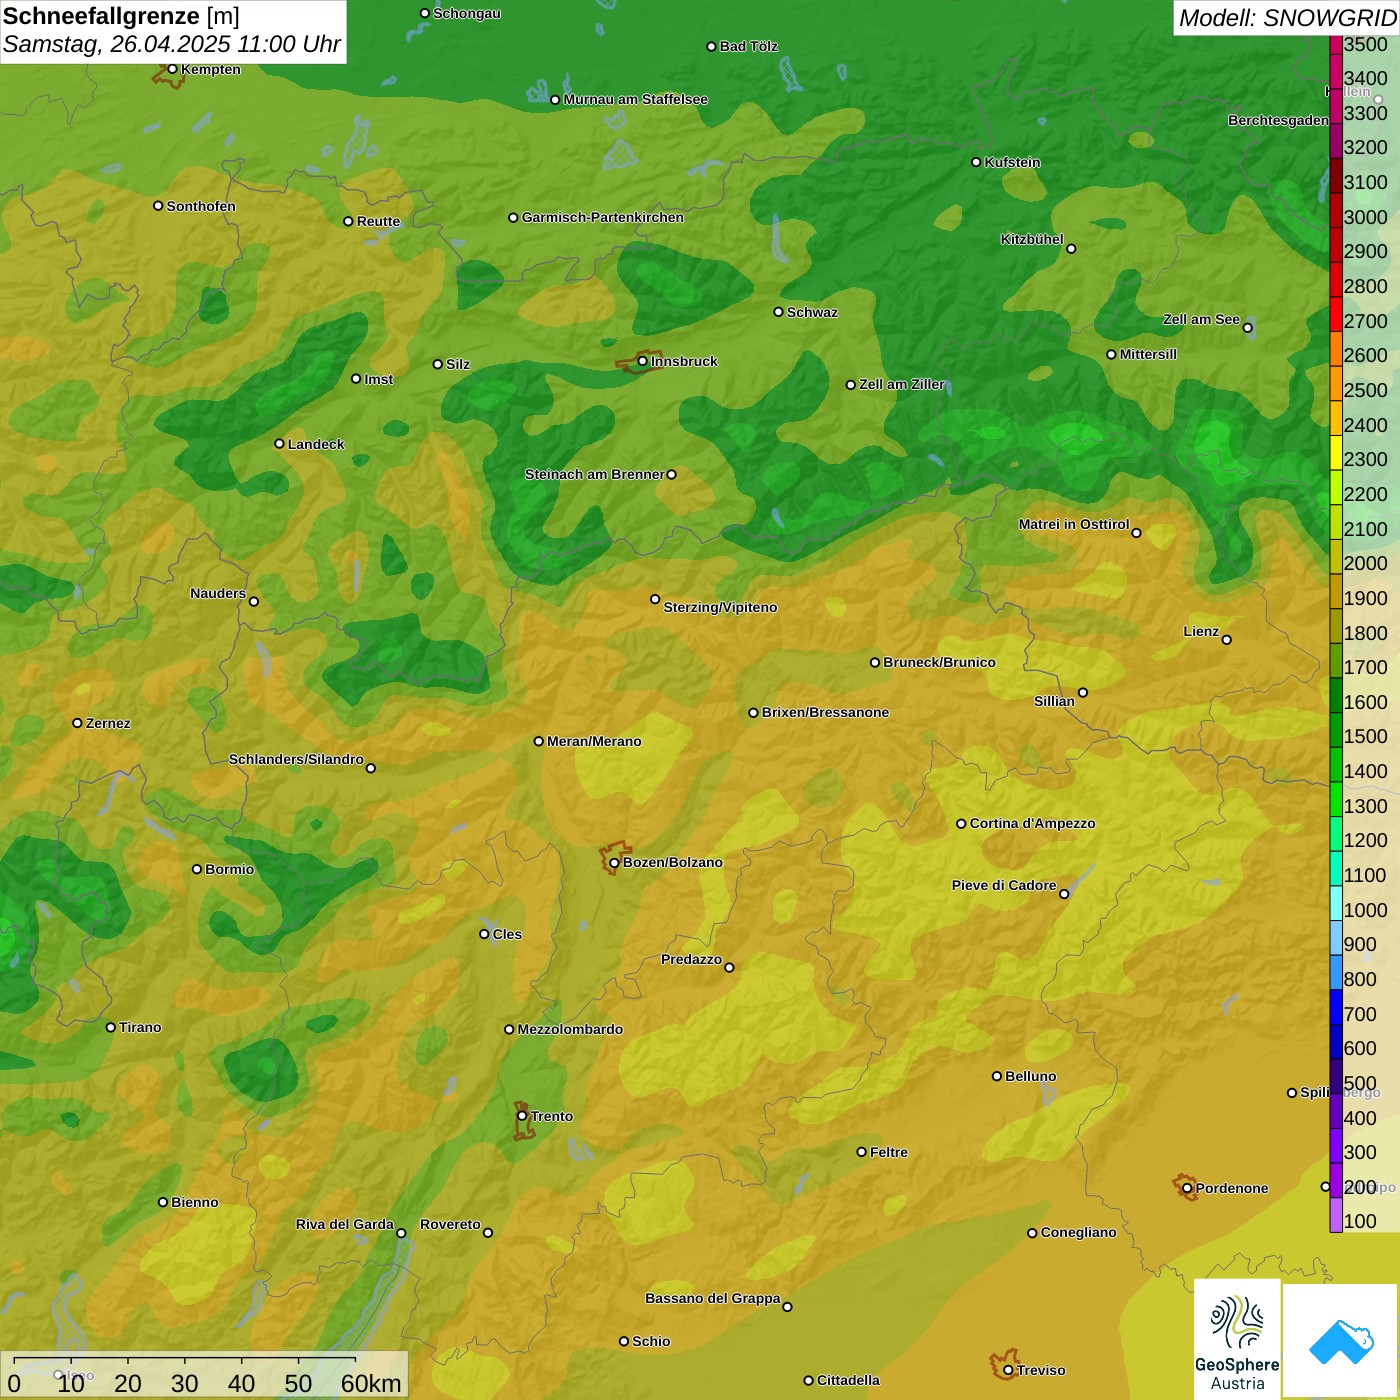Click the Kufstein location marker dot
This screenshot has height=1400, width=1400.
[x=976, y=162]
